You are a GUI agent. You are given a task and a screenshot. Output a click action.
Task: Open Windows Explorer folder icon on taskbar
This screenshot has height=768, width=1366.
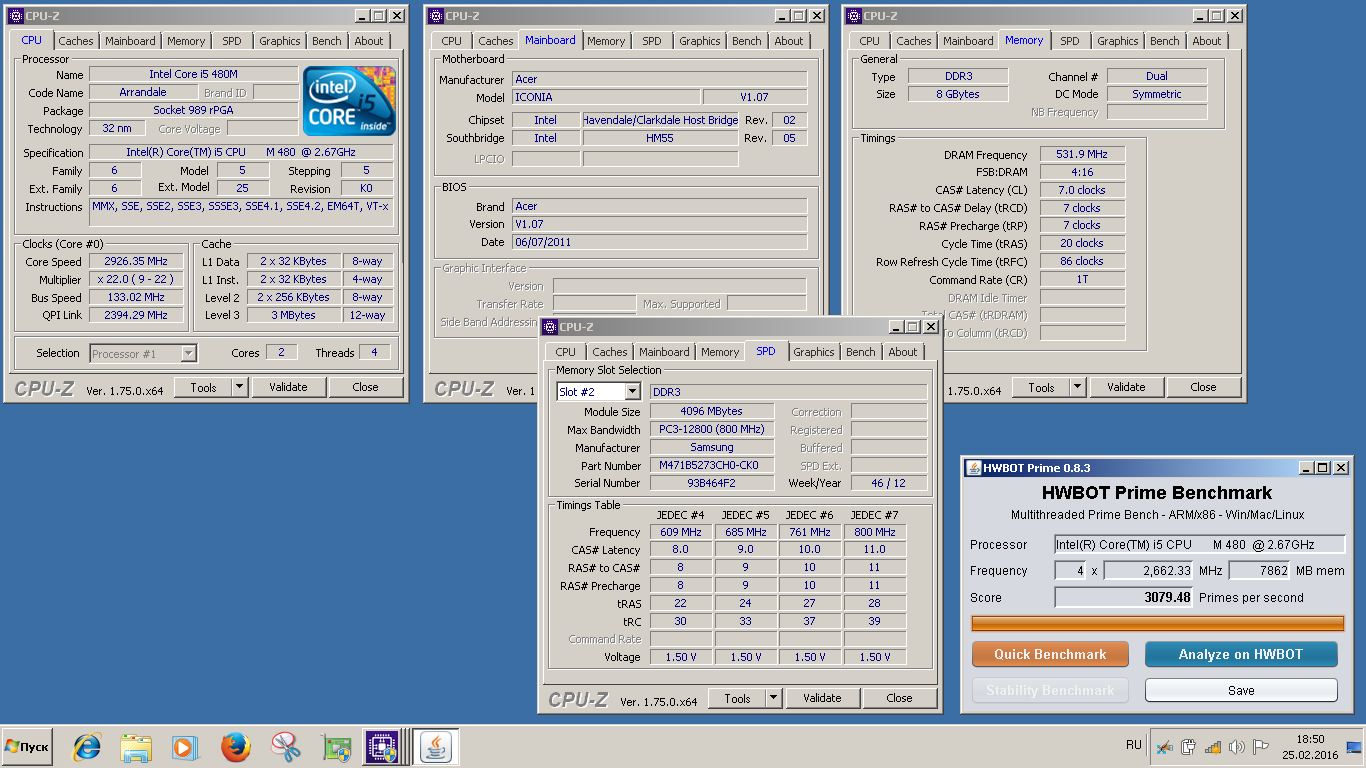pos(136,747)
